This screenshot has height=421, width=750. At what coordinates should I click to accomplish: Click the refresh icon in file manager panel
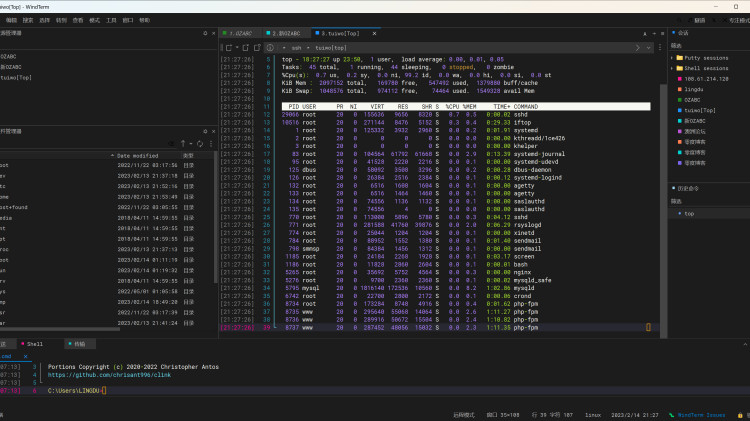200,144
